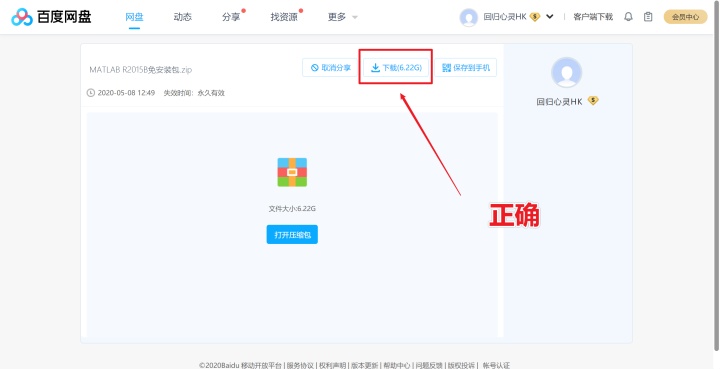720x369 pixels.
Task: Open the 版本更新 footer link
Action: [365, 365]
